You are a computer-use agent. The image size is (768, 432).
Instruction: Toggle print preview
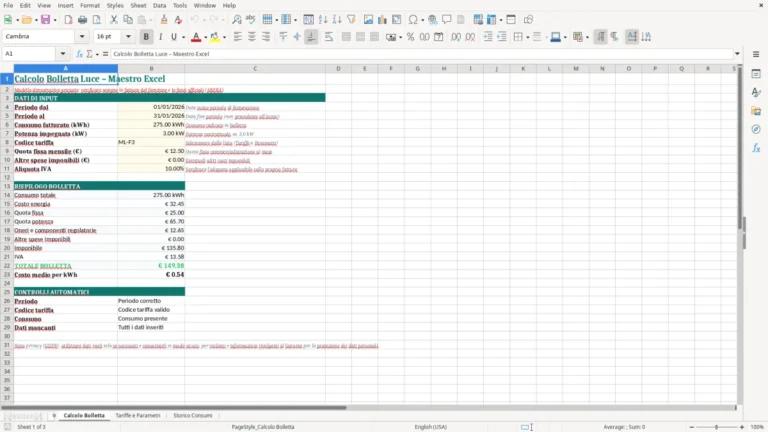point(96,20)
